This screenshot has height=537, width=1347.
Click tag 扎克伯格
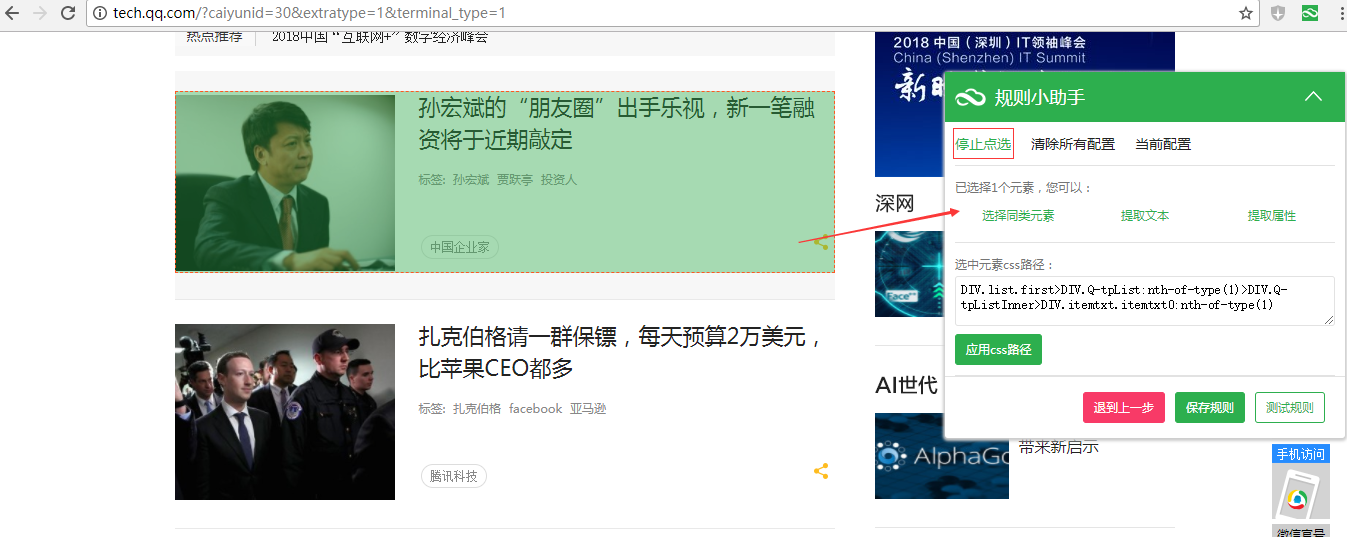(477, 409)
